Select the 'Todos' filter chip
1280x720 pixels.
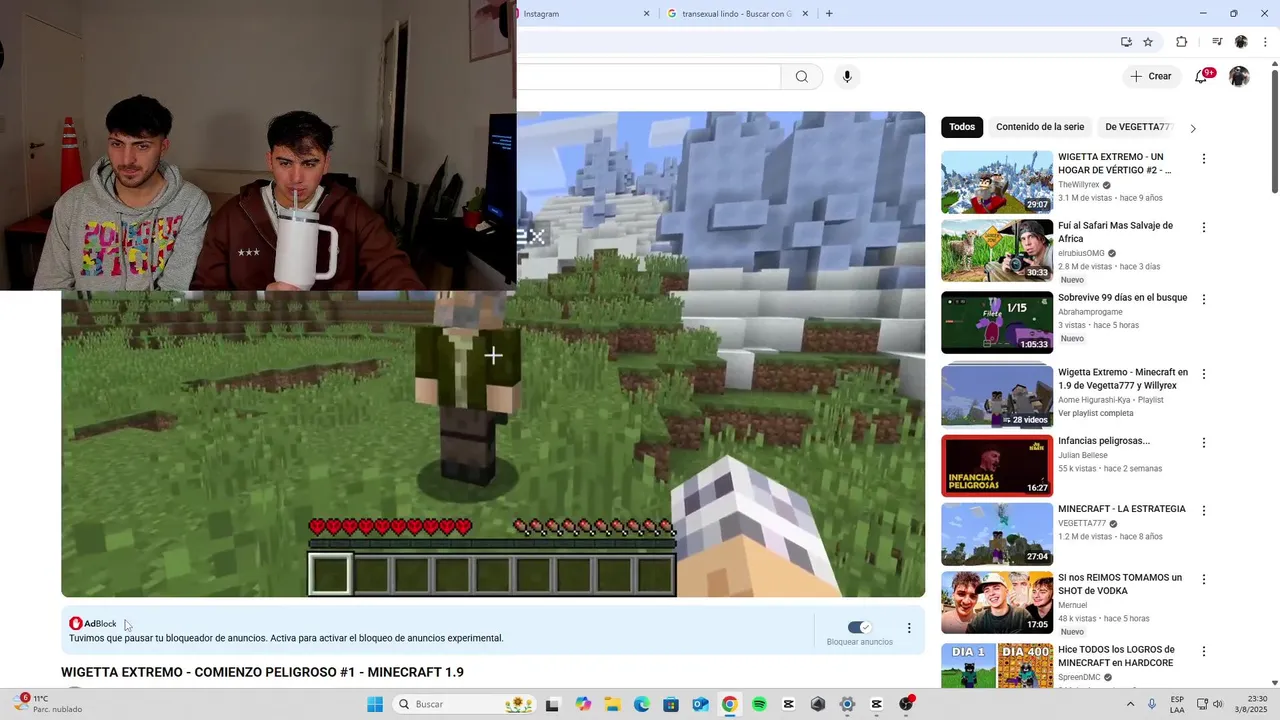pyautogui.click(x=962, y=127)
